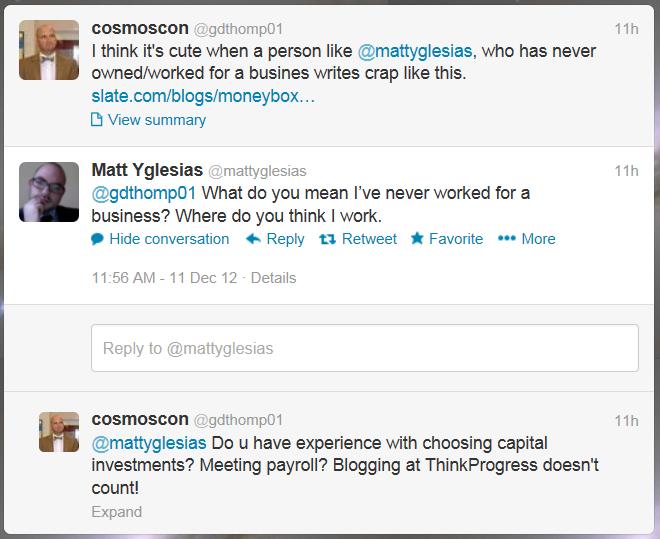Expand View summary on the first tweet
Image resolution: width=660 pixels, height=539 pixels.
[x=156, y=120]
